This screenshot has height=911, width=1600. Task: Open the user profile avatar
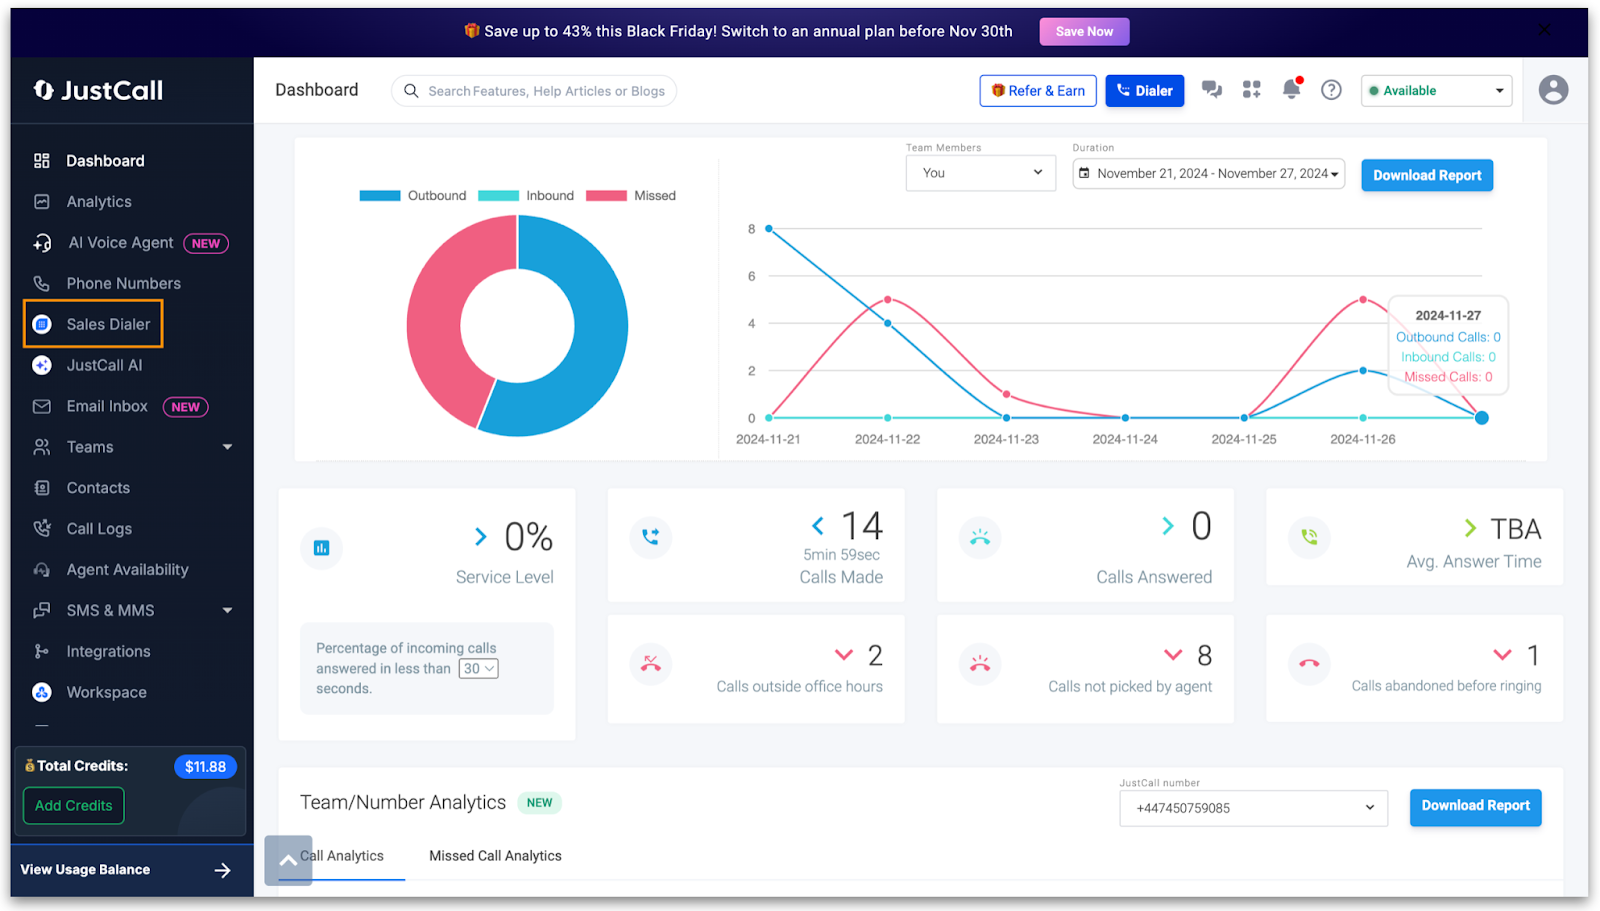[1553, 90]
